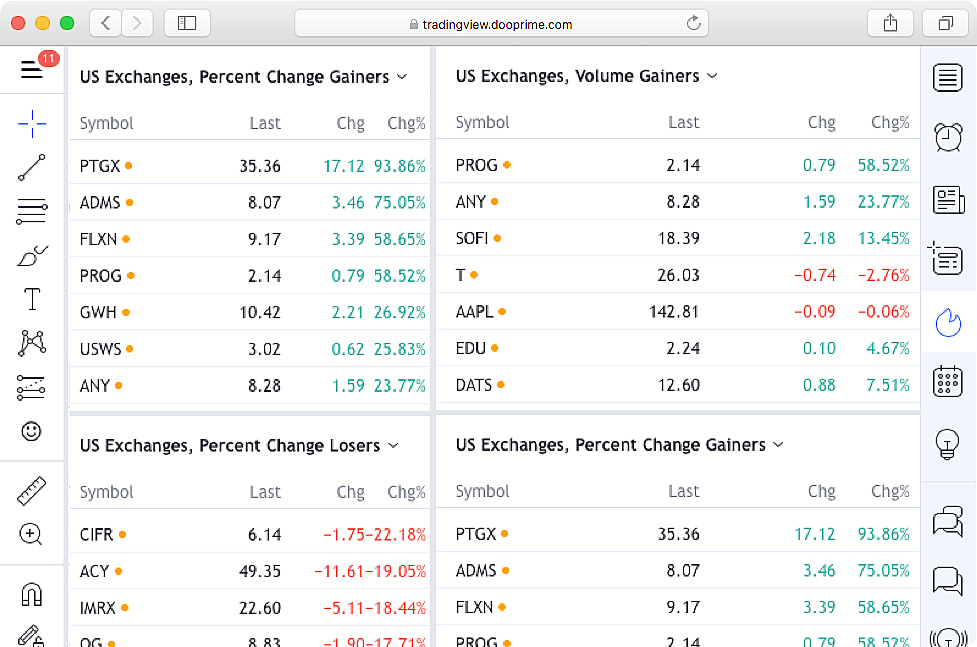
Task: Open the Fibonacci/gann lines tool
Action: pyautogui.click(x=32, y=211)
